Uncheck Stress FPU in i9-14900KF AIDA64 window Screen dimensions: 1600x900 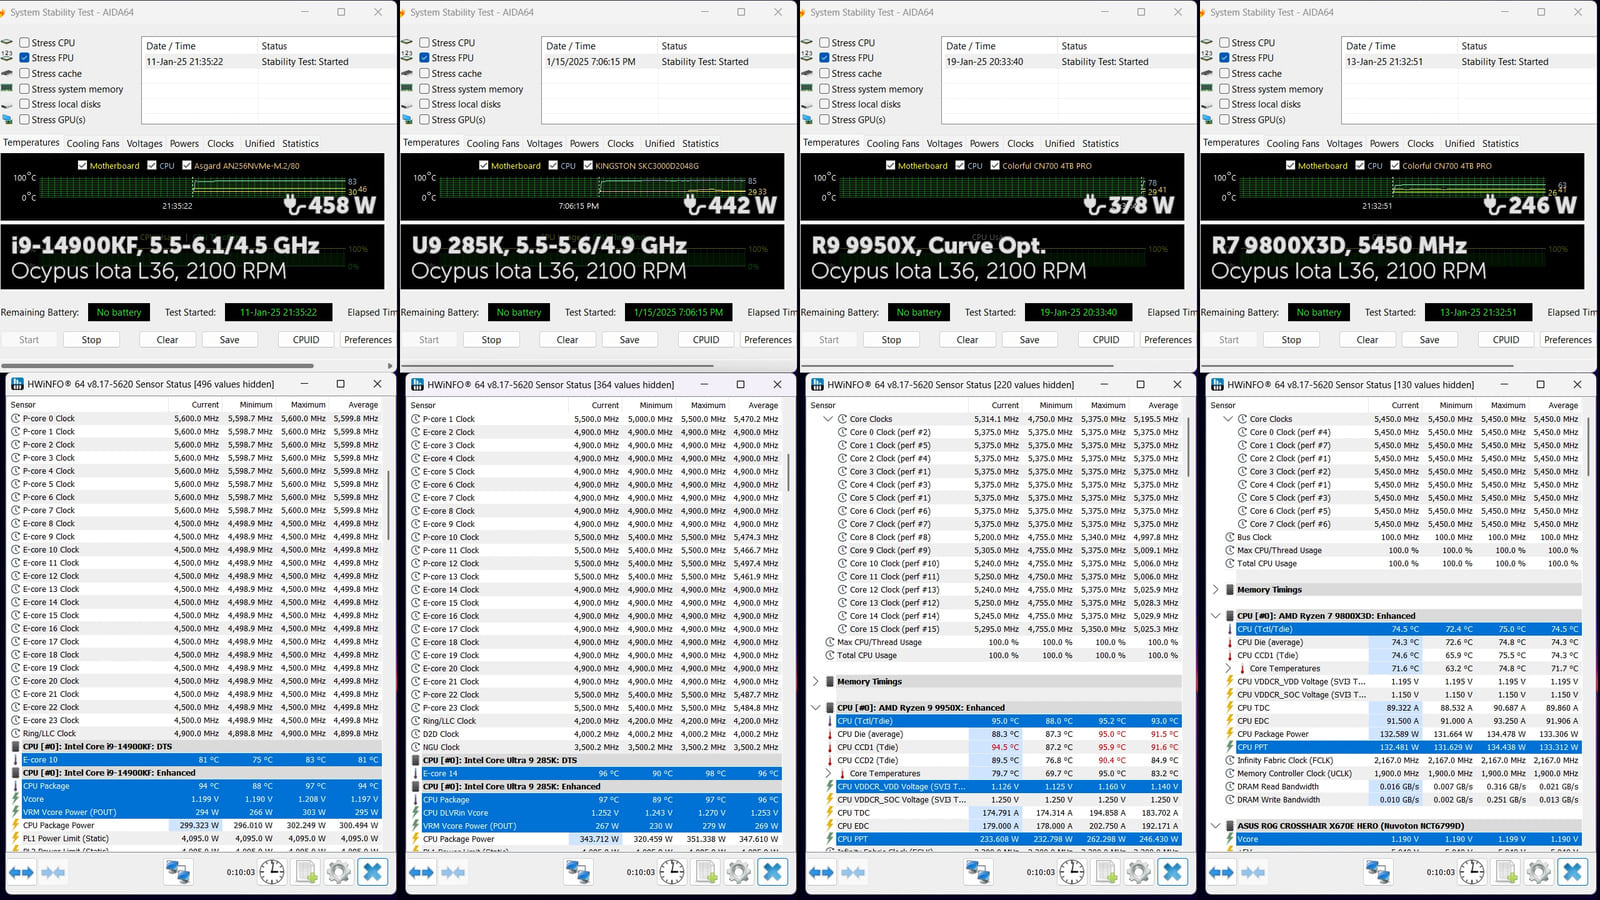pyautogui.click(x=24, y=58)
